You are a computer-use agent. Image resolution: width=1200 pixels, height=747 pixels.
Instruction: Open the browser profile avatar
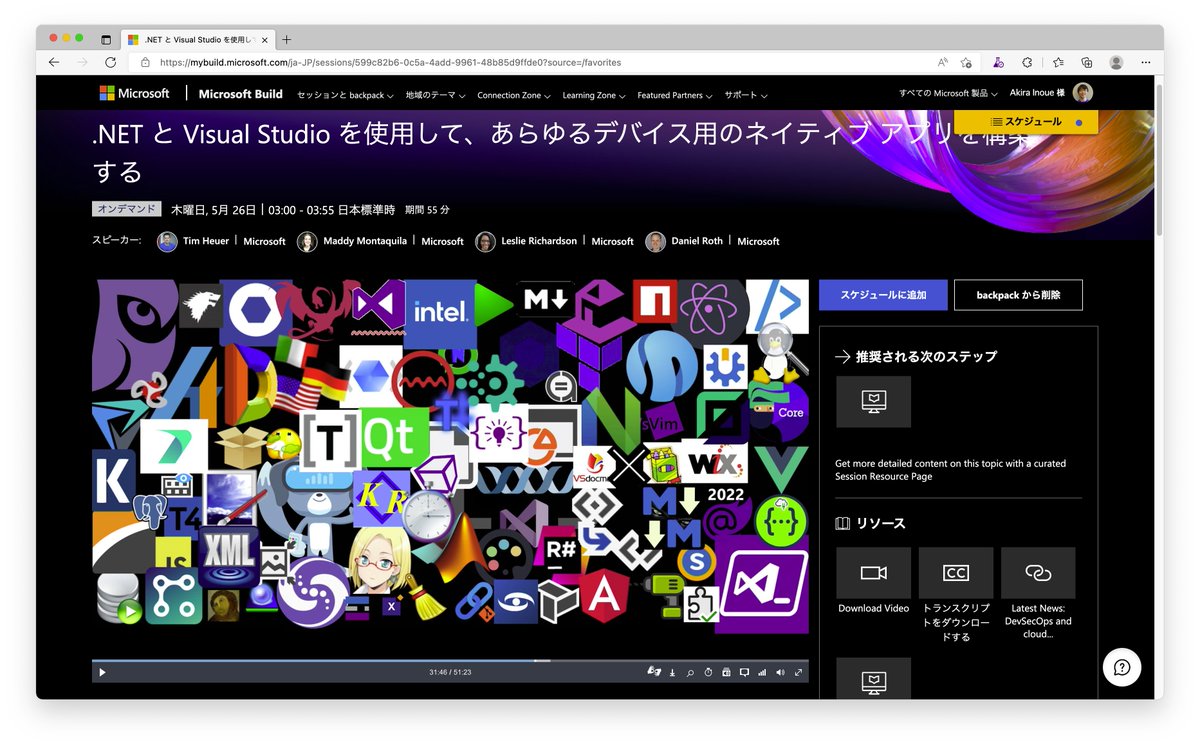click(1116, 62)
